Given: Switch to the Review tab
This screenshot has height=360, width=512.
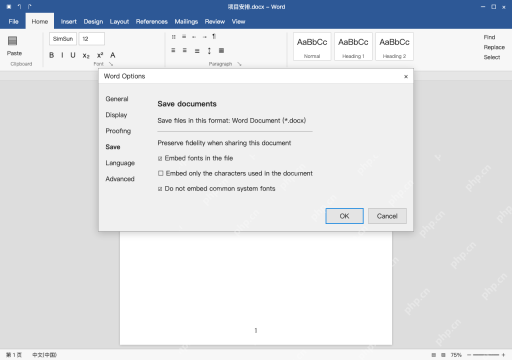Looking at the screenshot, I should (x=215, y=22).
